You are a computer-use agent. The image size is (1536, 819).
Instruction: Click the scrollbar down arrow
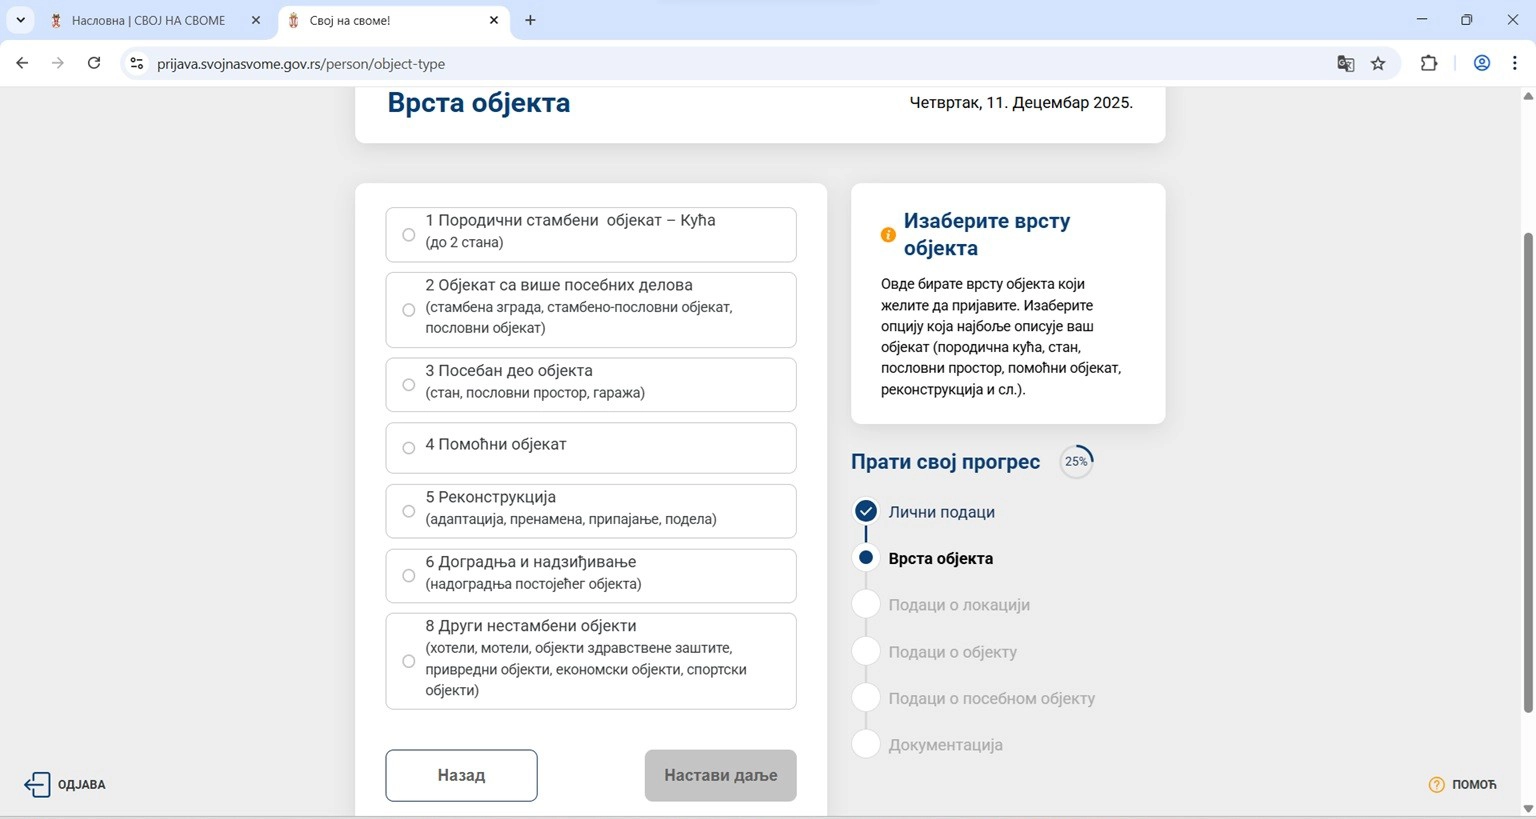(x=1528, y=808)
